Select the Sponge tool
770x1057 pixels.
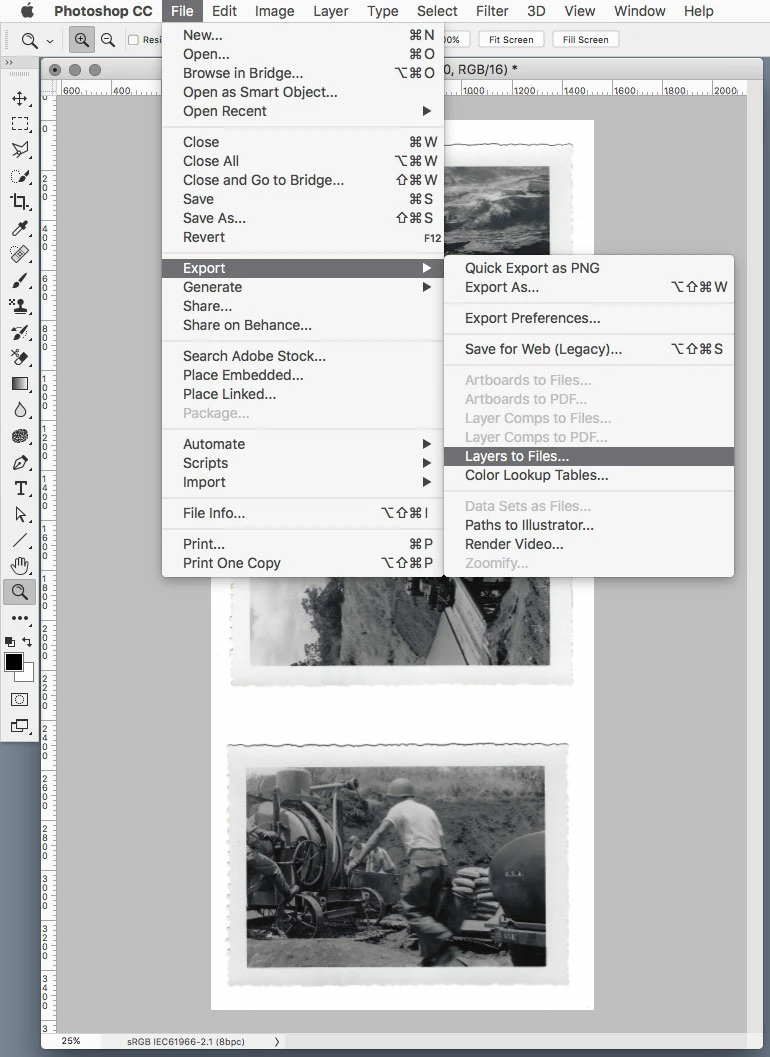click(x=20, y=436)
